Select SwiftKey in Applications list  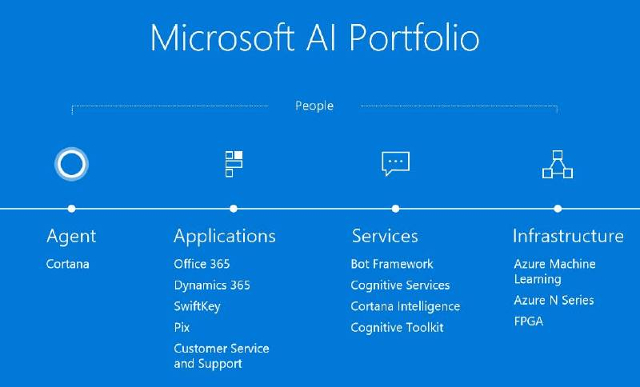coord(197,306)
